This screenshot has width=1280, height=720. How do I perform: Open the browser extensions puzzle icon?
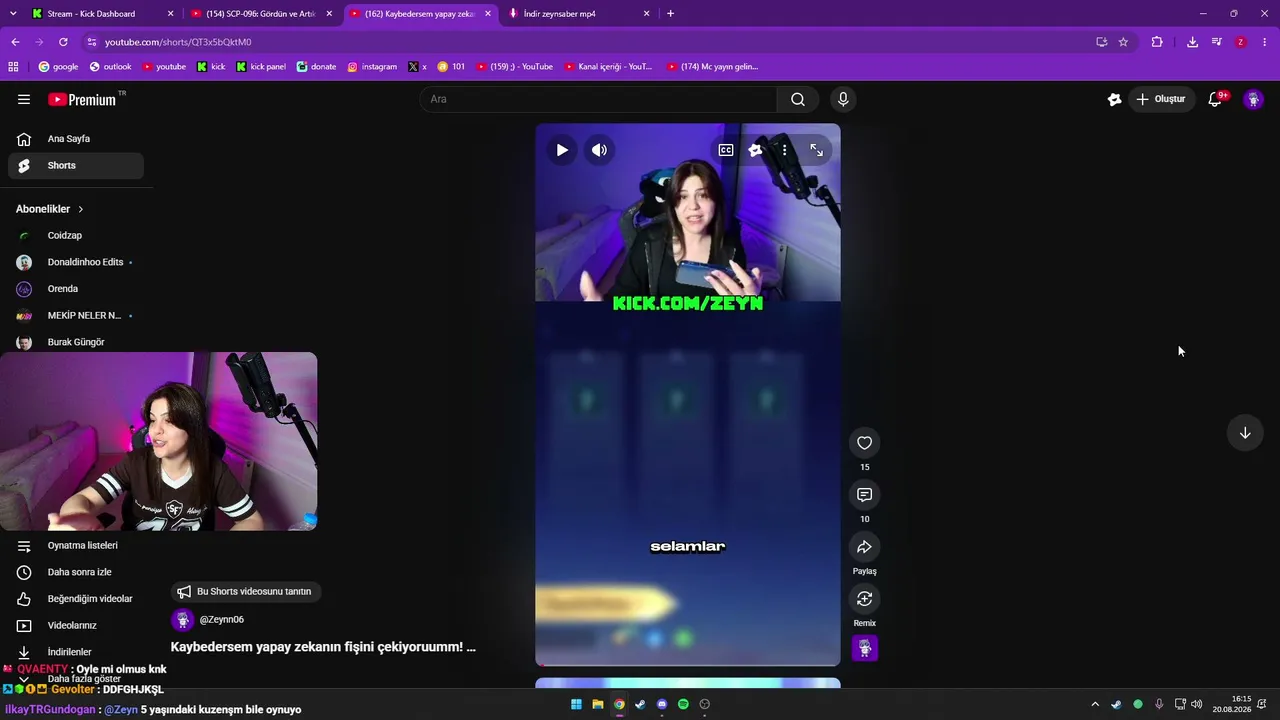(x=1157, y=42)
